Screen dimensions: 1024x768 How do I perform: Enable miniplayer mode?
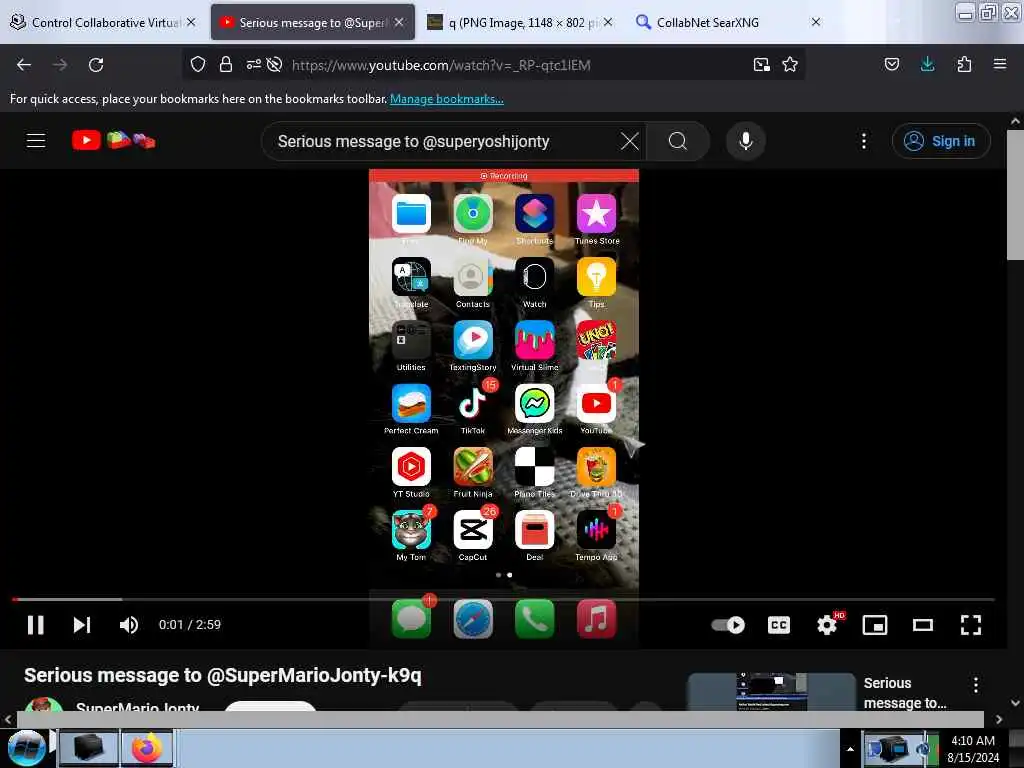[874, 625]
